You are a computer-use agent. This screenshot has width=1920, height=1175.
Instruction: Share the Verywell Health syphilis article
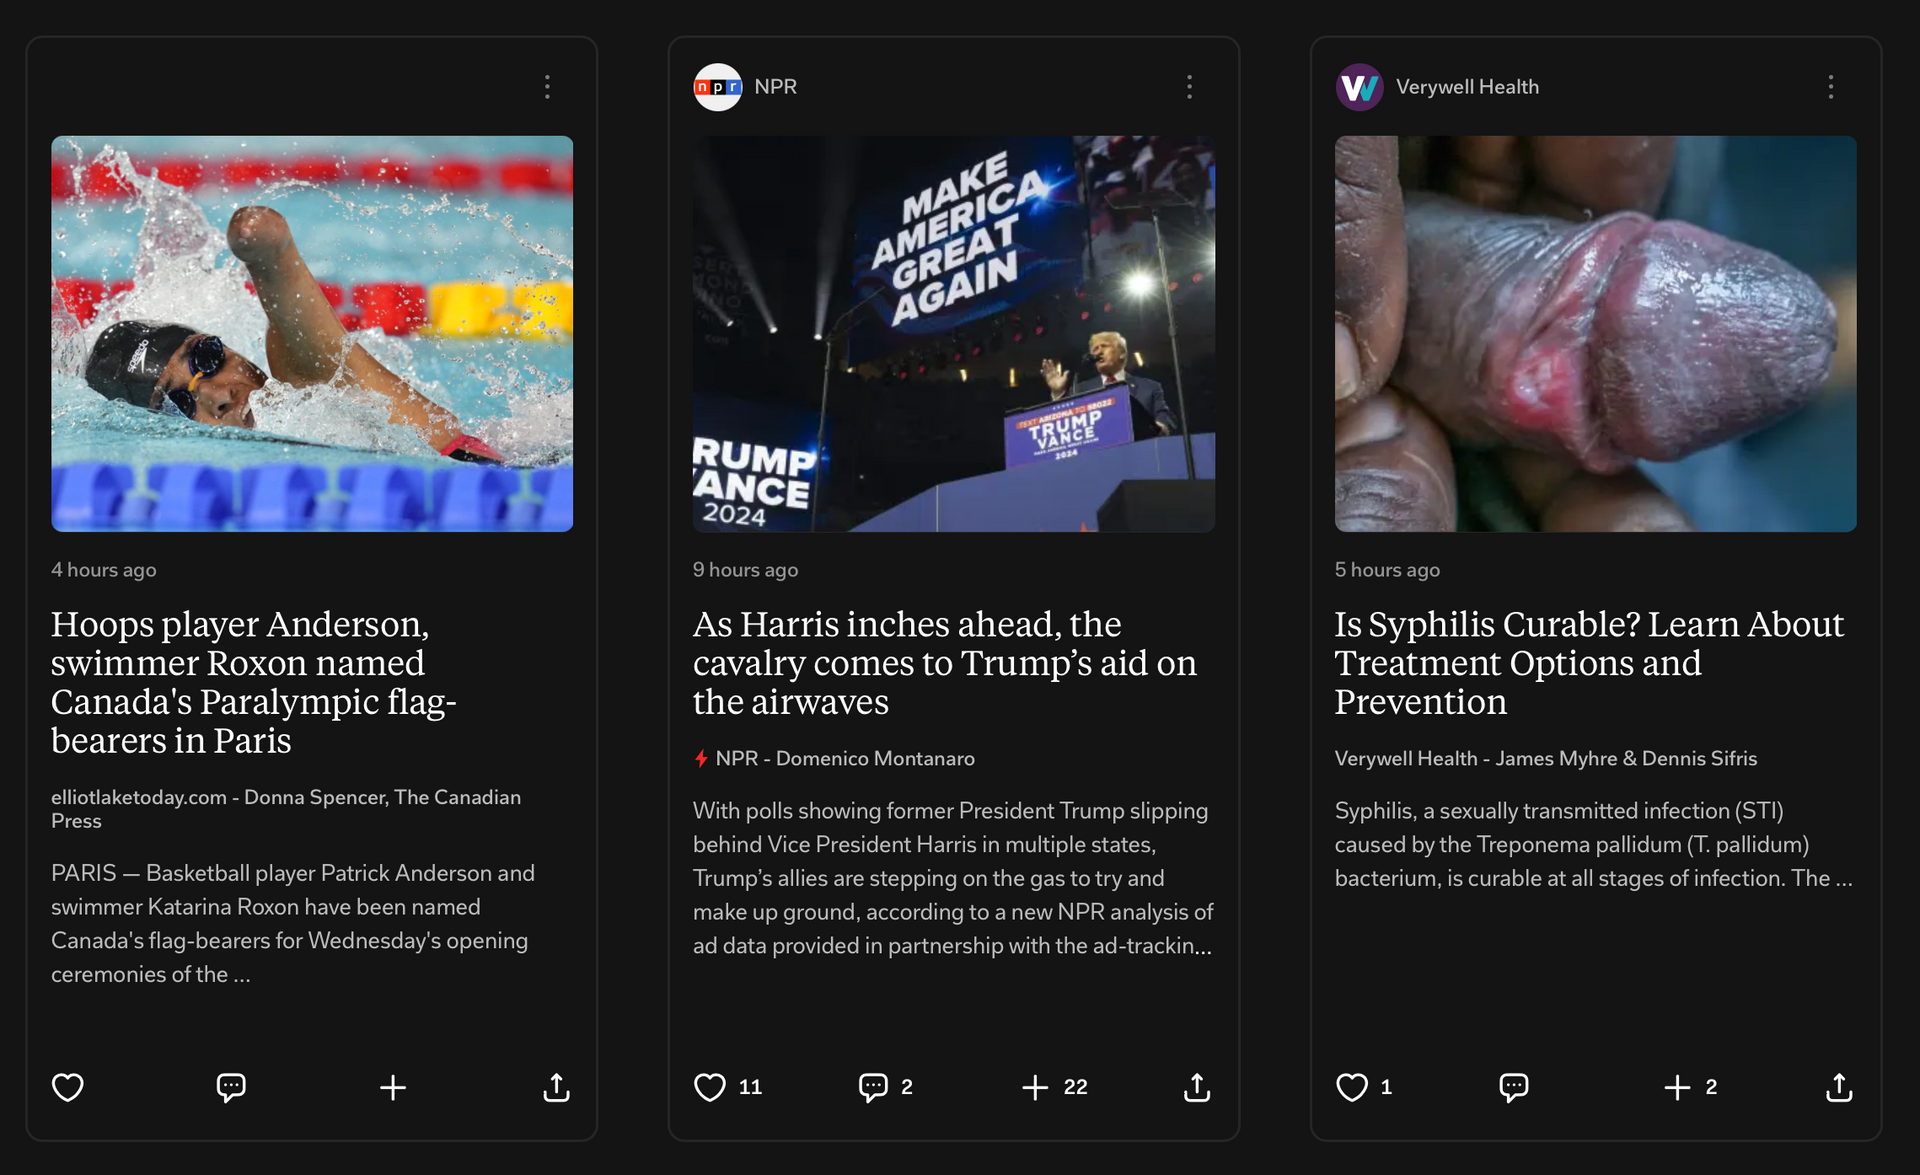(x=1839, y=1087)
